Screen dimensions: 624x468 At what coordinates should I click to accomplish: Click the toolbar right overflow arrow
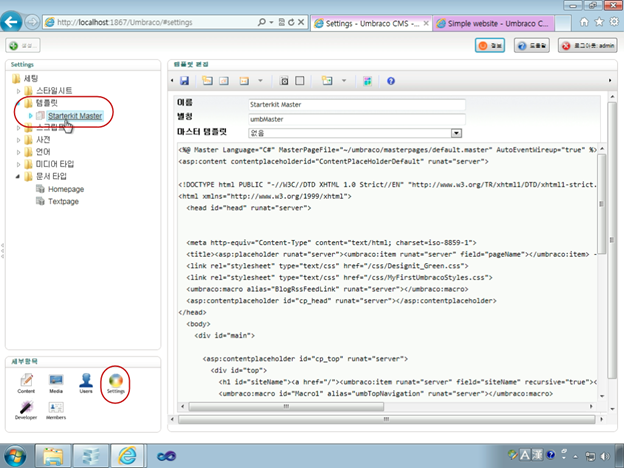(610, 81)
